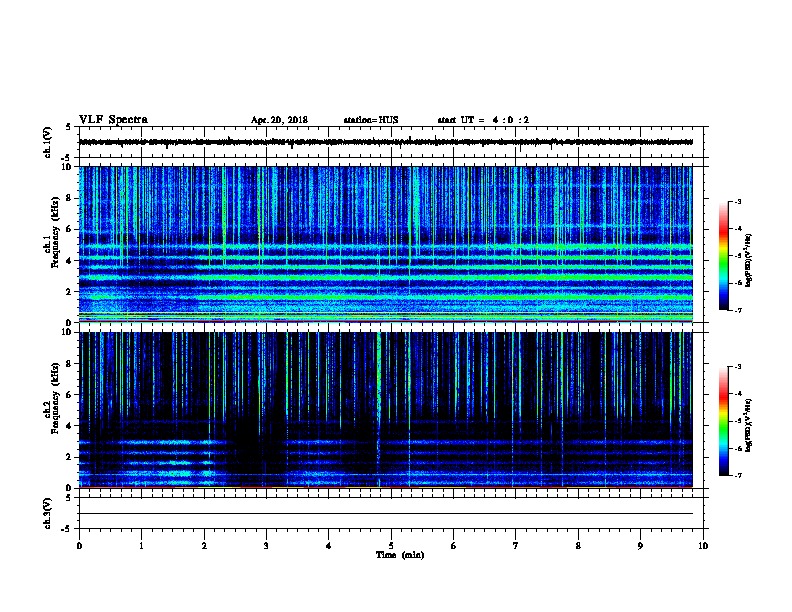Click the "9" tick on the time axis
This screenshot has height=612, width=792.
coord(640,545)
